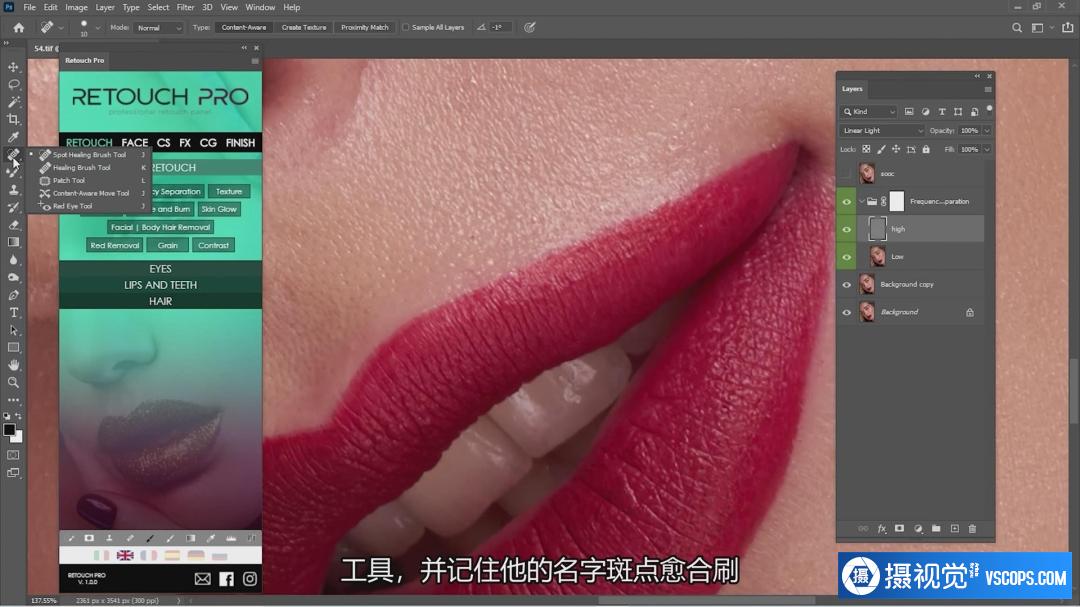The image size is (1080, 607).
Task: Open Layers panel flyout menu
Action: pos(988,90)
